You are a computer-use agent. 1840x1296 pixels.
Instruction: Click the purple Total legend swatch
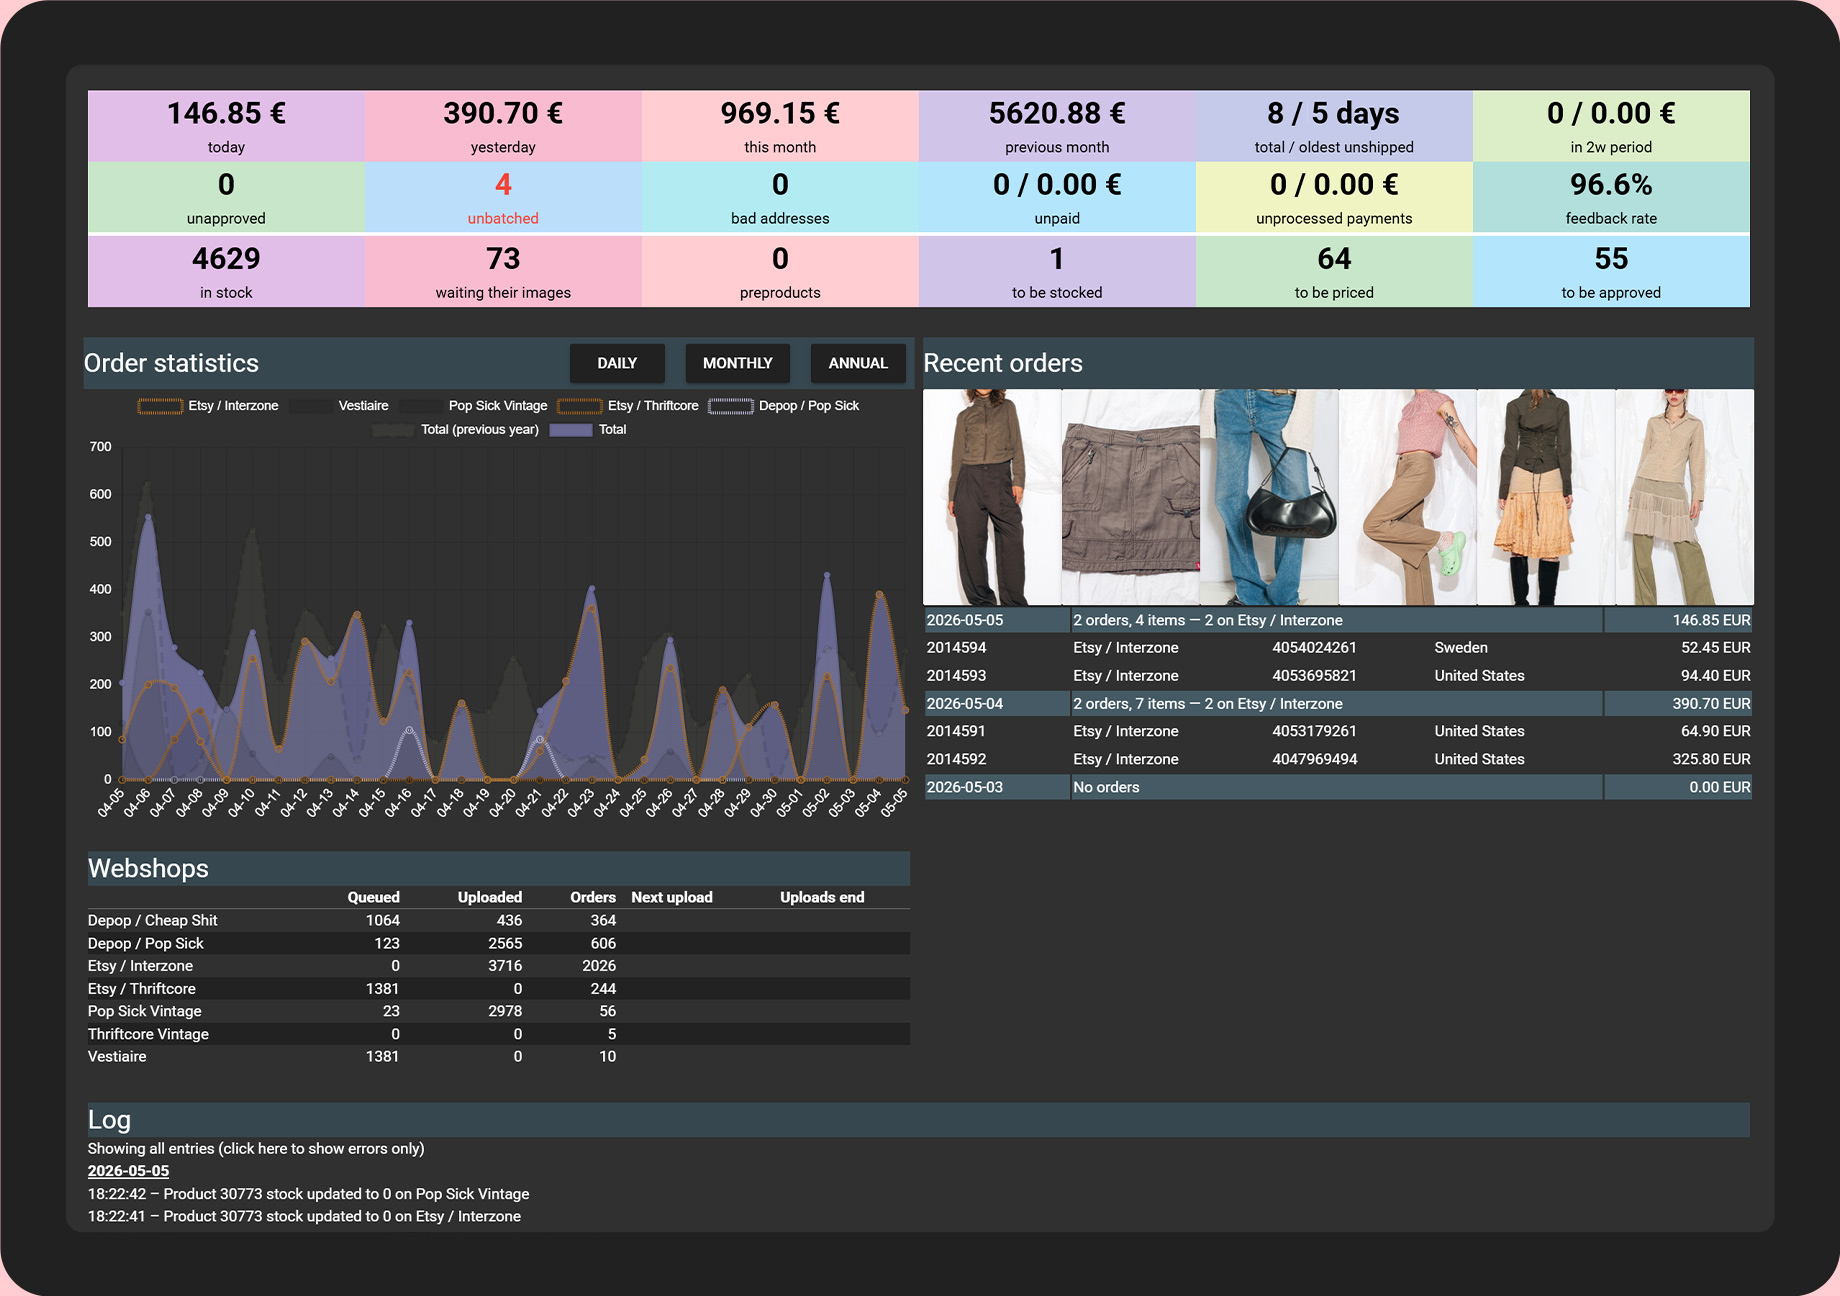571,430
